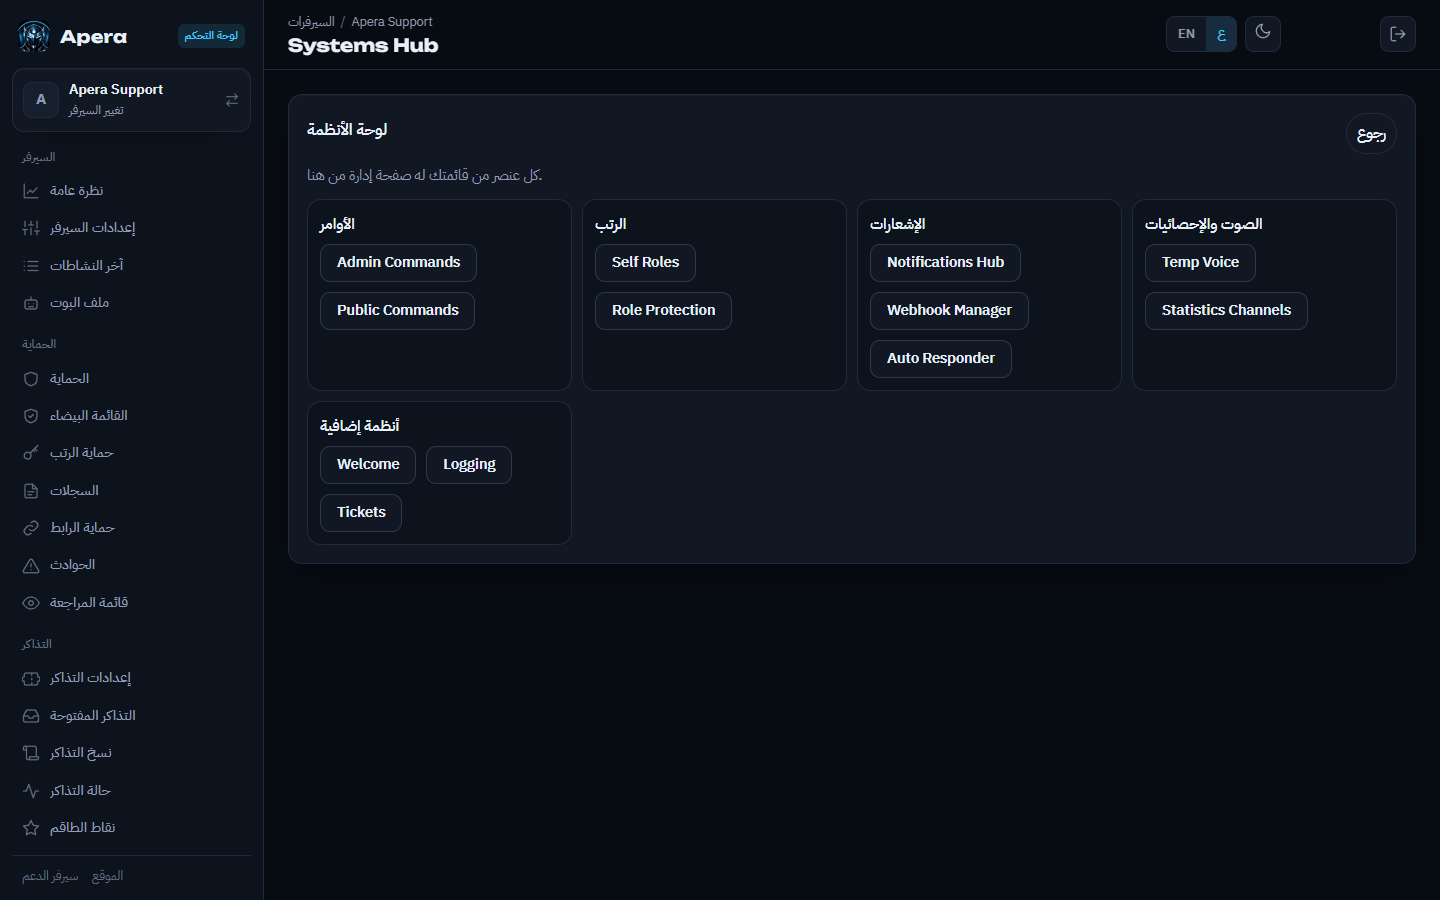The height and width of the screenshot is (900, 1440).
Task: Open الحماية shield icon in sidebar
Action: tap(31, 379)
